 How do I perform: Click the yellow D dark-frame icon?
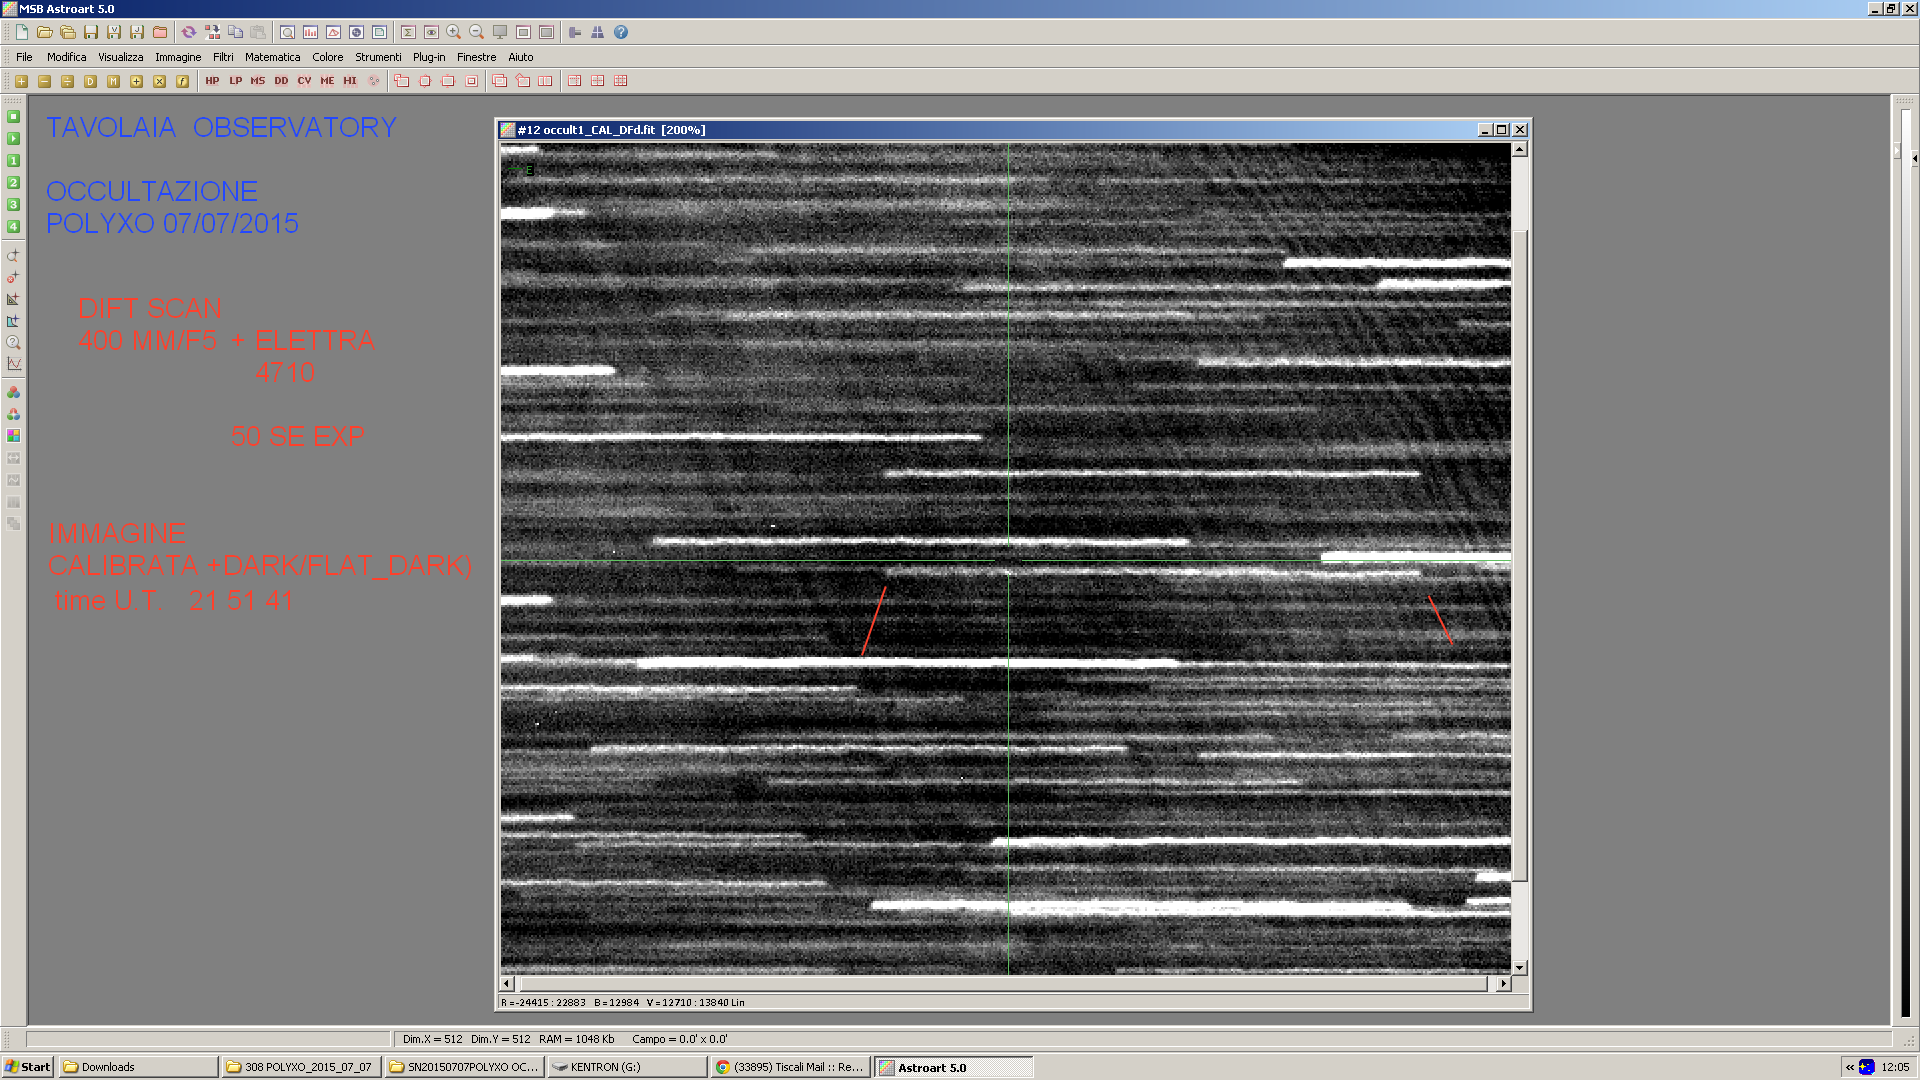pos(90,81)
